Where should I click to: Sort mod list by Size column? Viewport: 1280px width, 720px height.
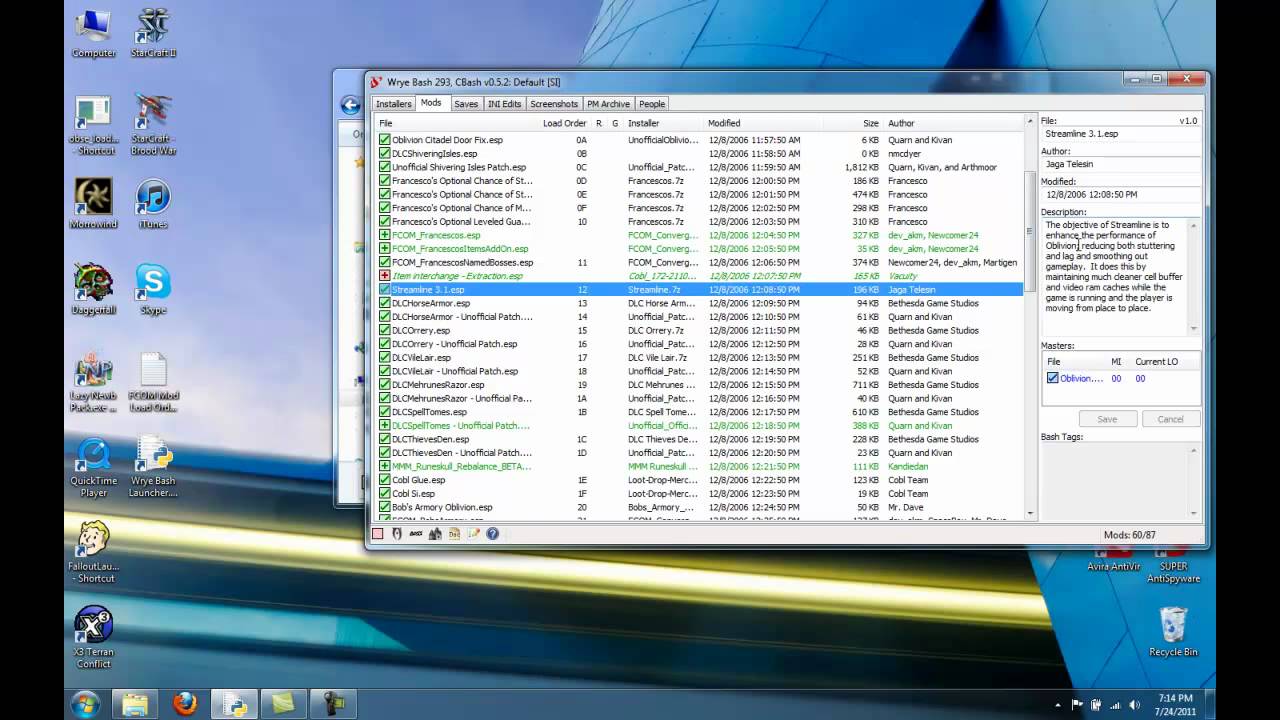pyautogui.click(x=853, y=123)
